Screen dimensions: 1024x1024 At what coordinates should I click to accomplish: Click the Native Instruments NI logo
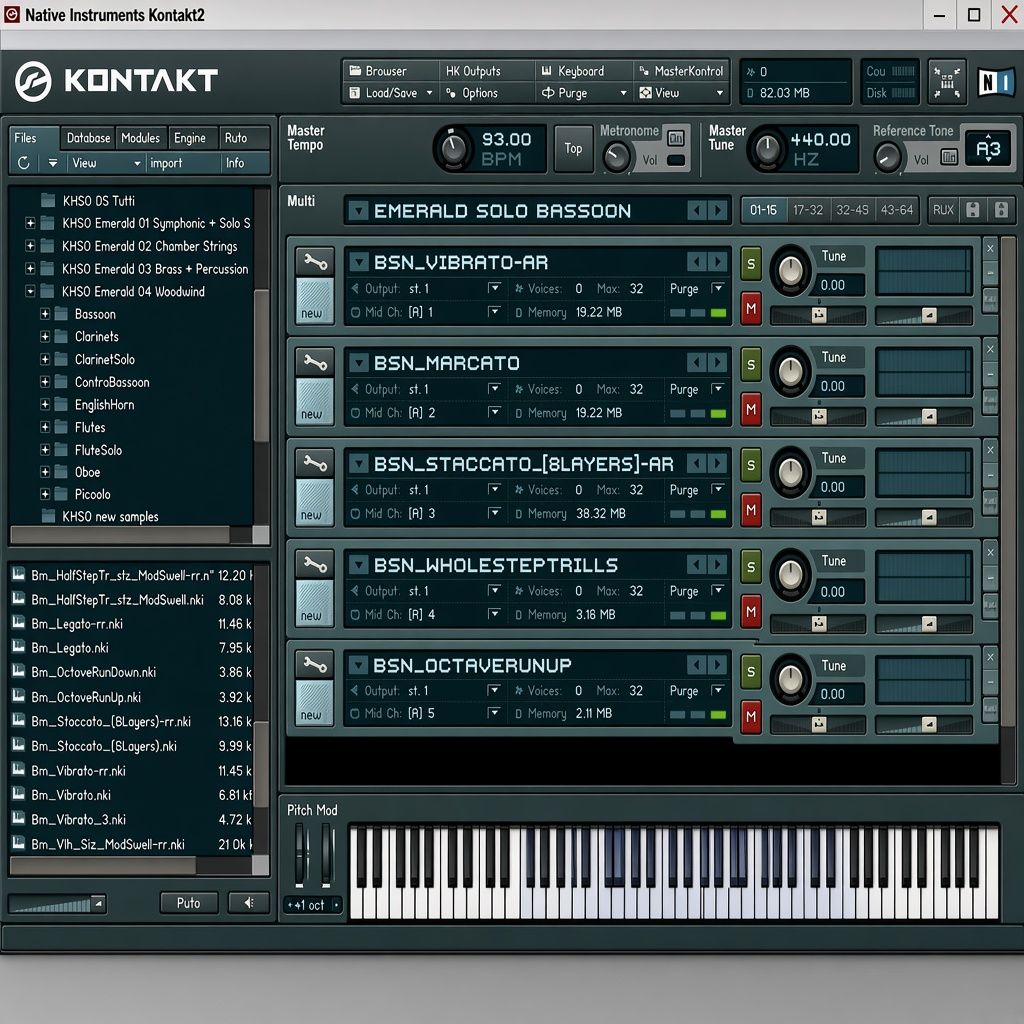click(x=996, y=82)
